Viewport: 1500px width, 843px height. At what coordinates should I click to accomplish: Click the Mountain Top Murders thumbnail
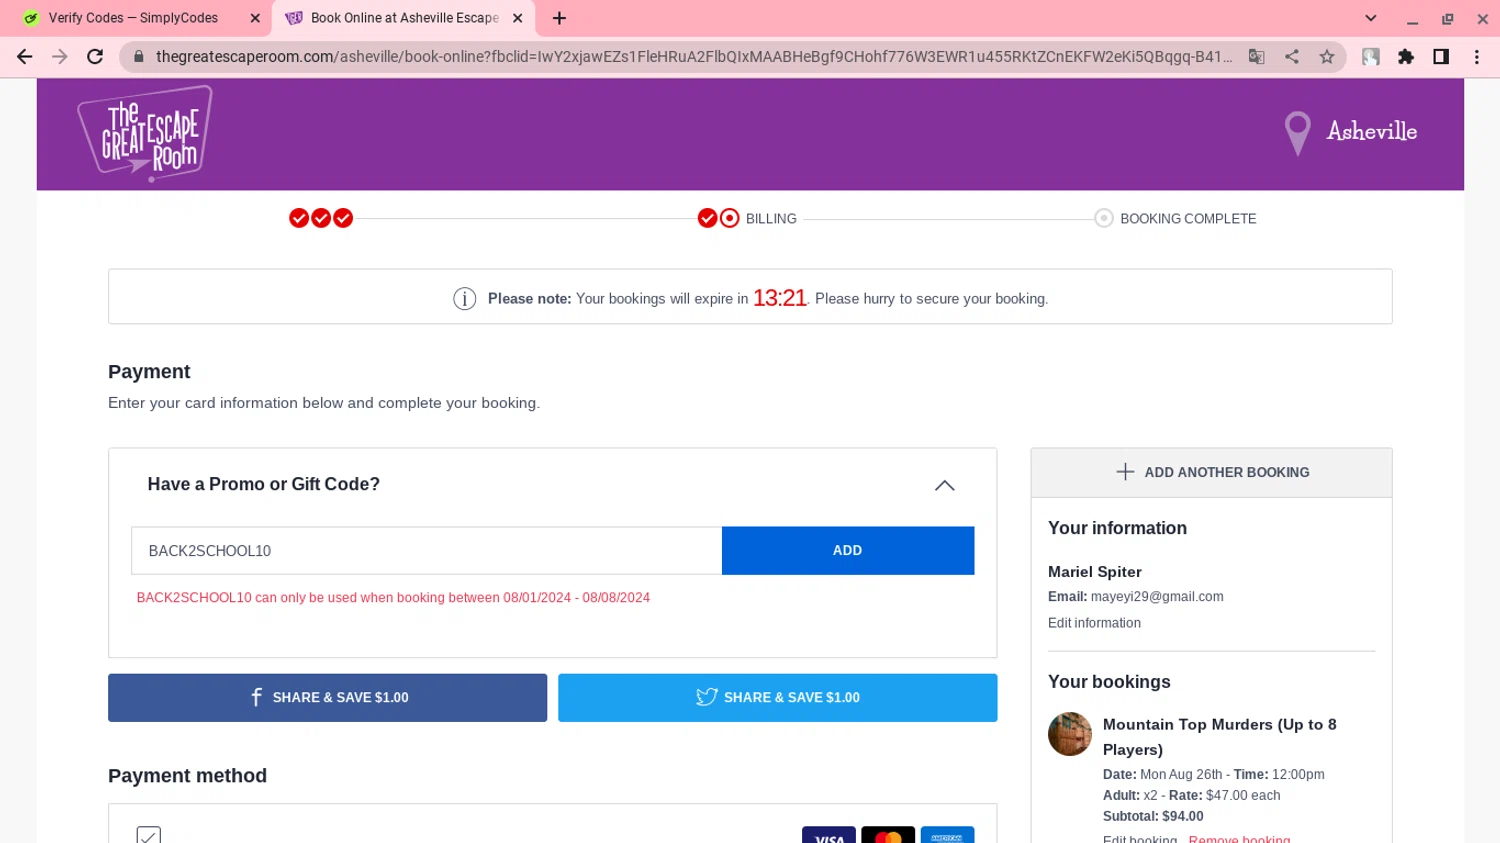[1069, 733]
